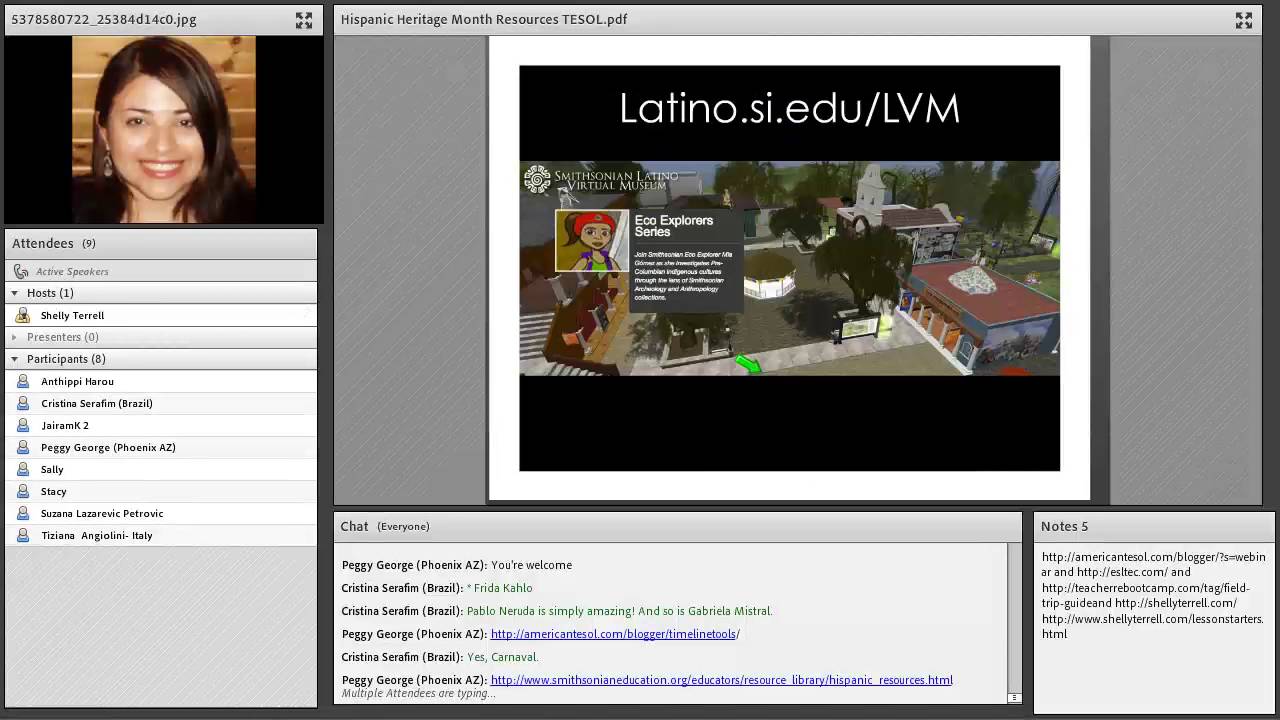Select attendee Anthippi Harou
The image size is (1280, 720).
(x=160, y=381)
